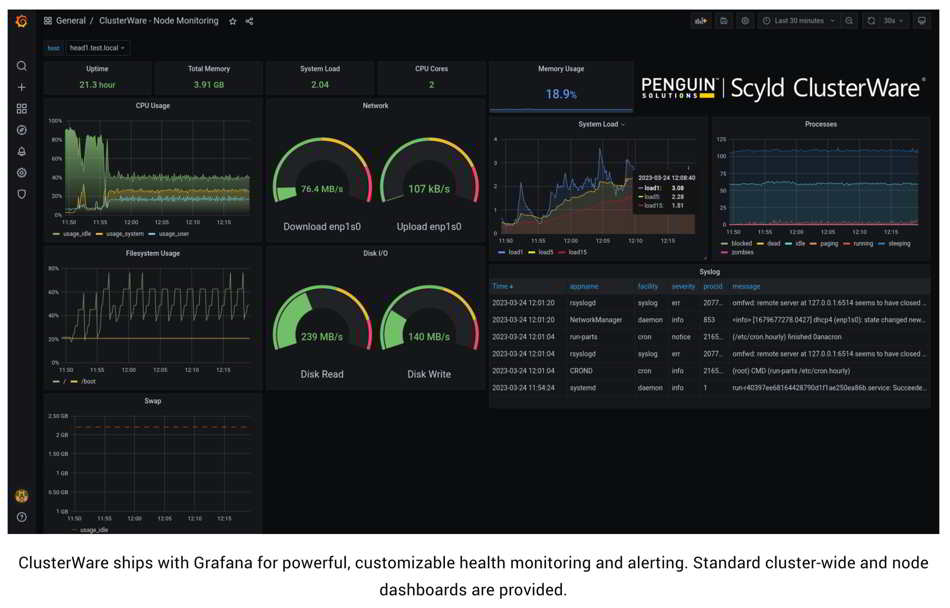Click the Add panel button in toolbar
The width and height of the screenshot is (950, 608).
pyautogui.click(x=700, y=21)
